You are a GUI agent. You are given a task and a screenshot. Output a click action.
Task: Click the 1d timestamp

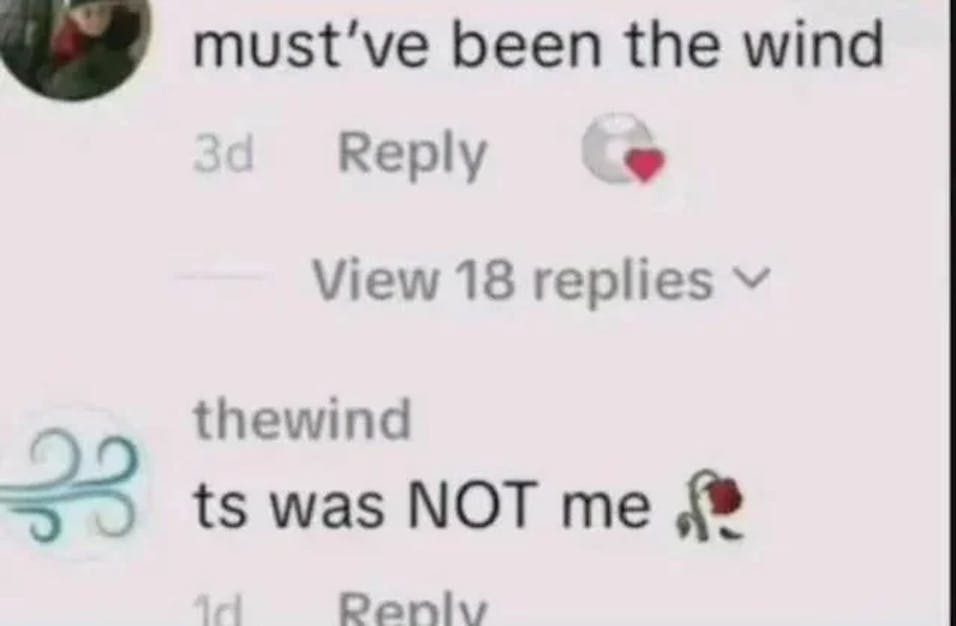pos(217,611)
